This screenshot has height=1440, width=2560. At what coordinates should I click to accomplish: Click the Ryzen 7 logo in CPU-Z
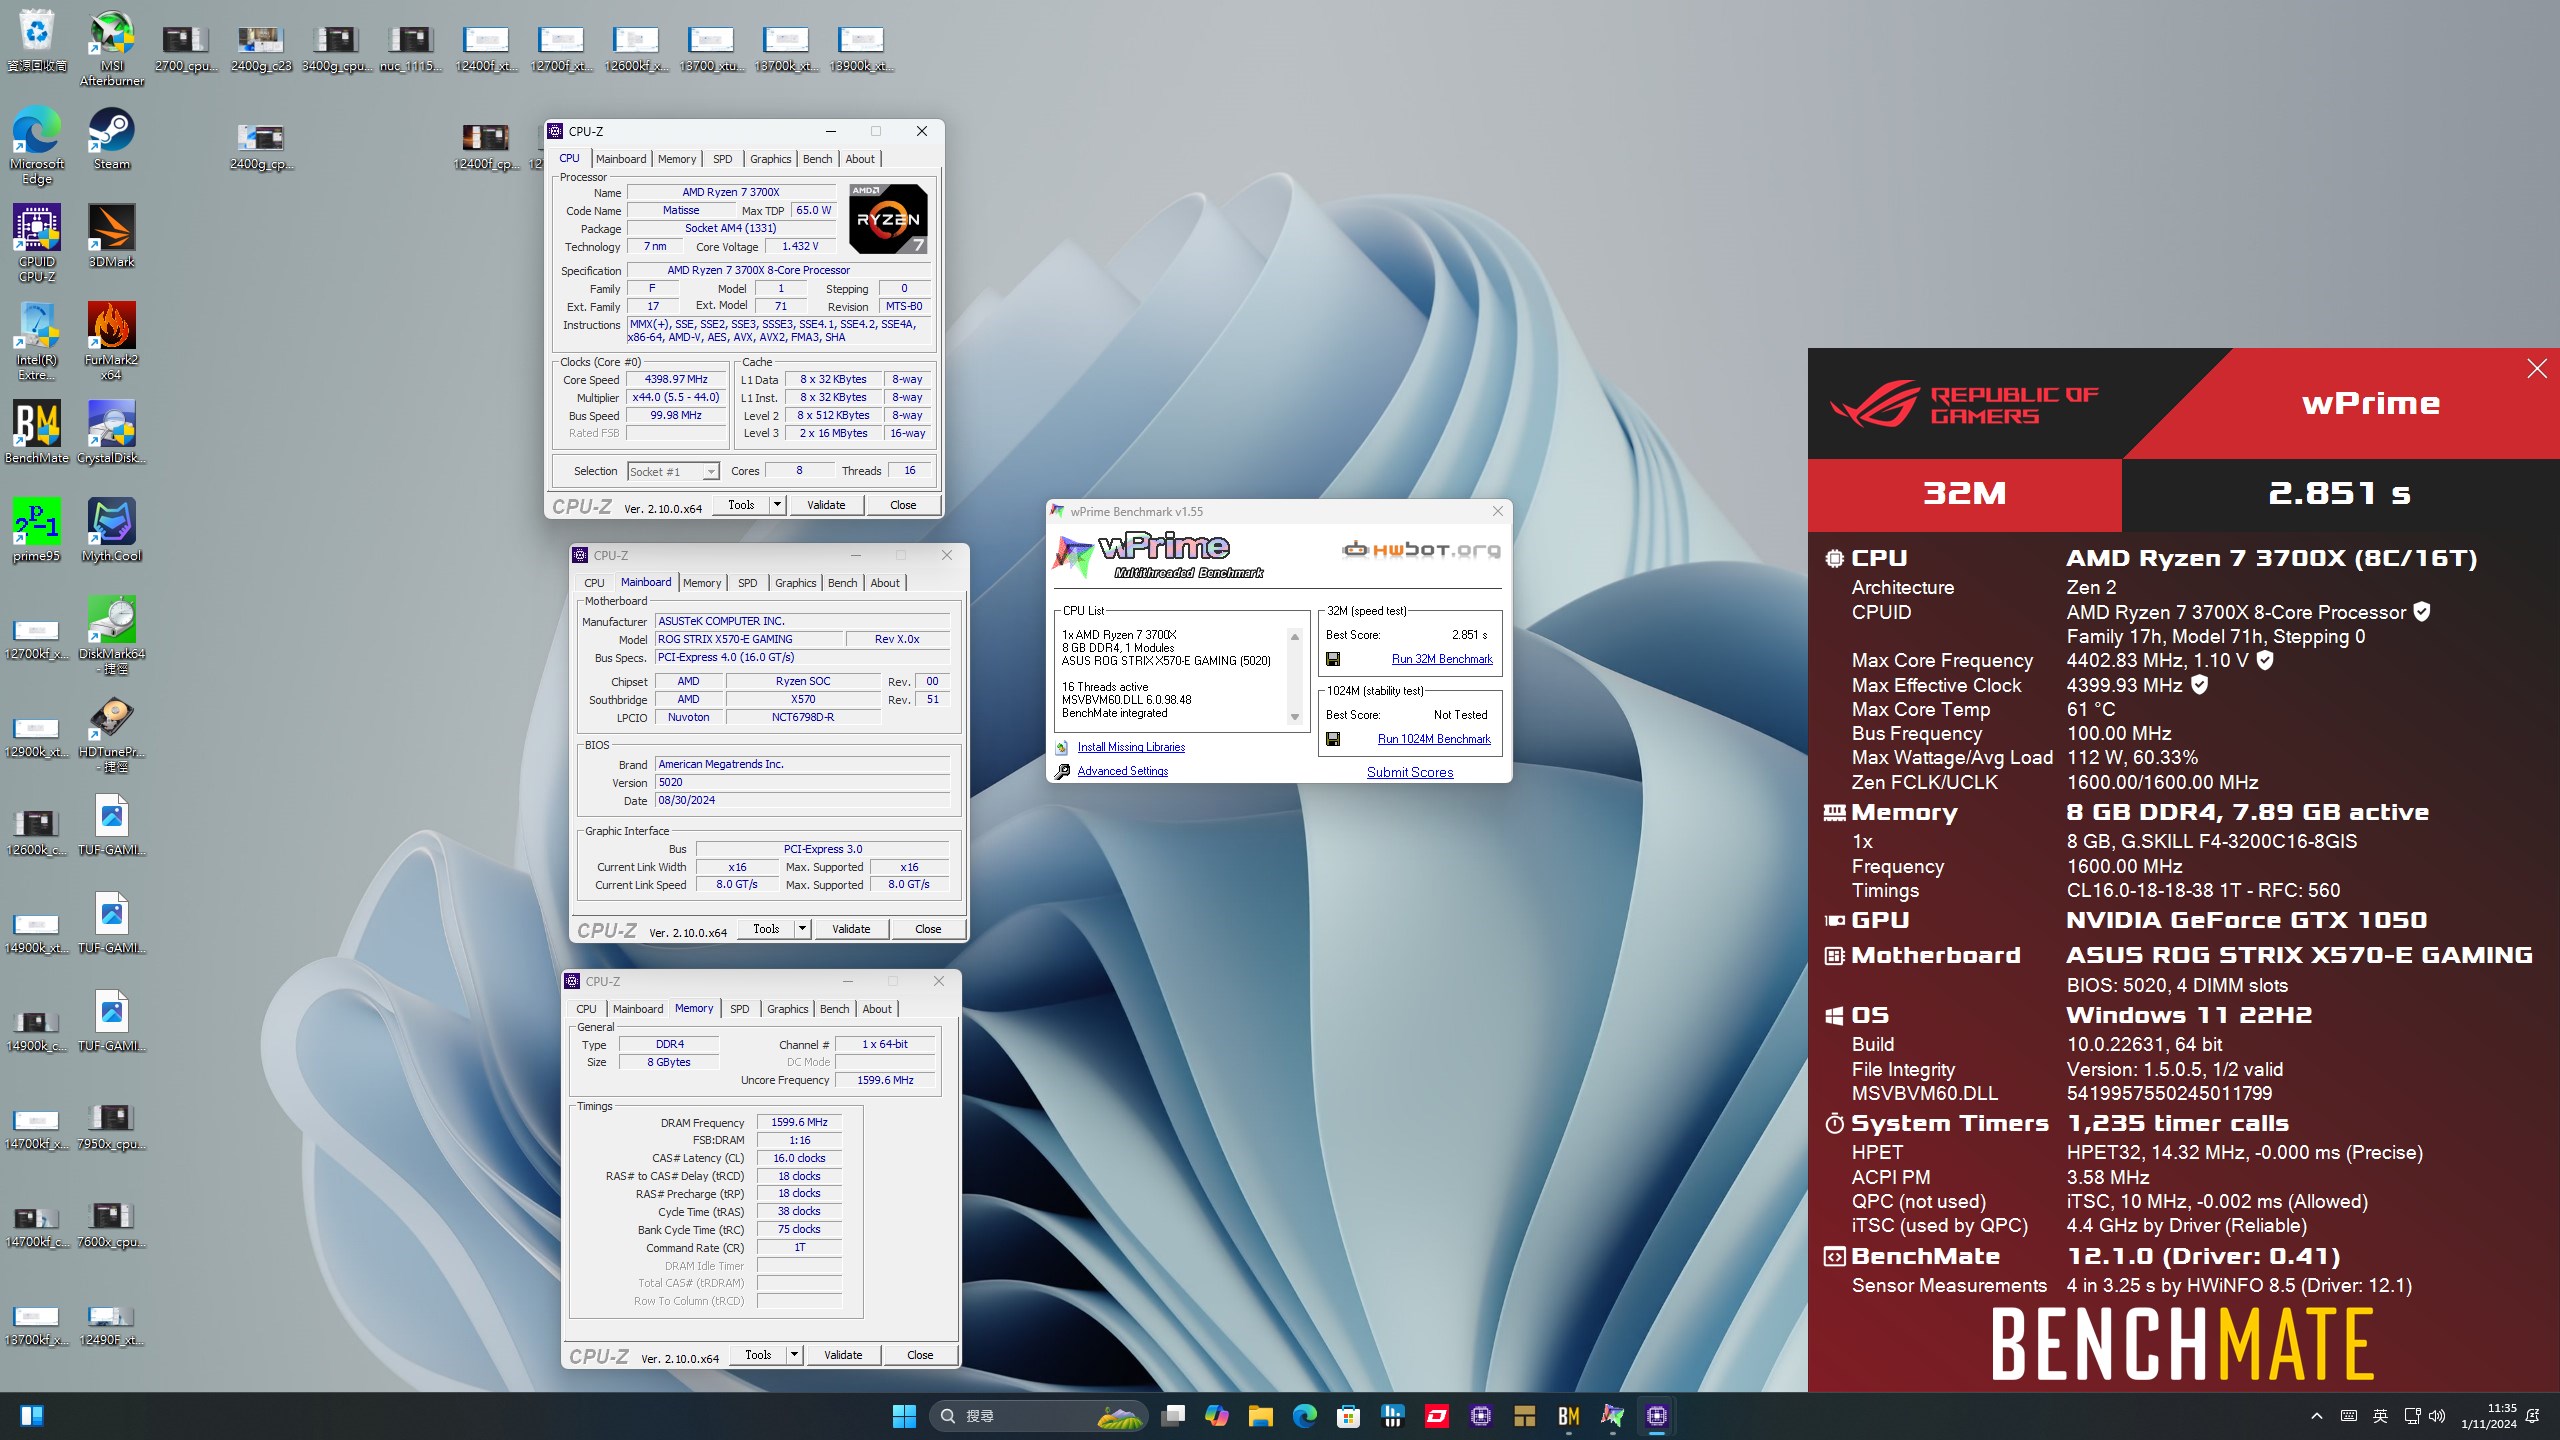point(888,219)
